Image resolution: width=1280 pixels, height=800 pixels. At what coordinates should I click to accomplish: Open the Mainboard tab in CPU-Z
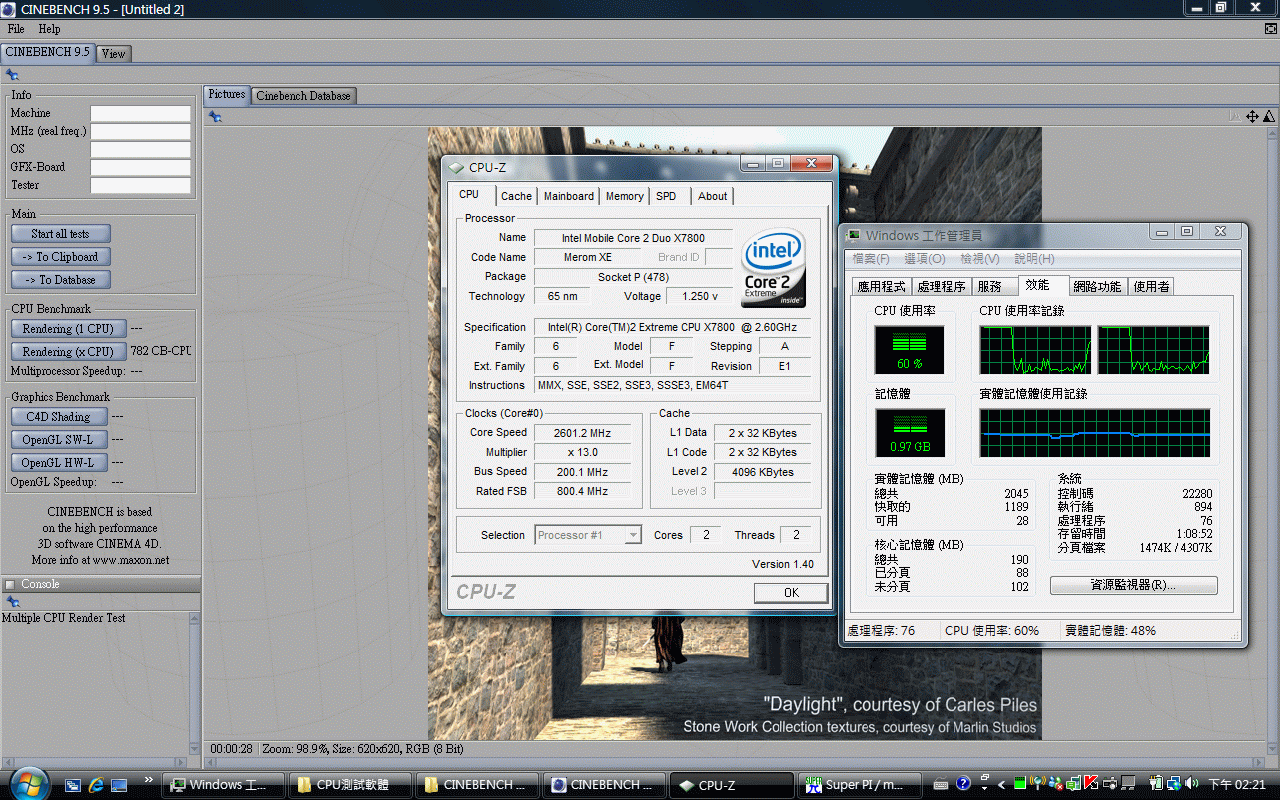point(569,196)
